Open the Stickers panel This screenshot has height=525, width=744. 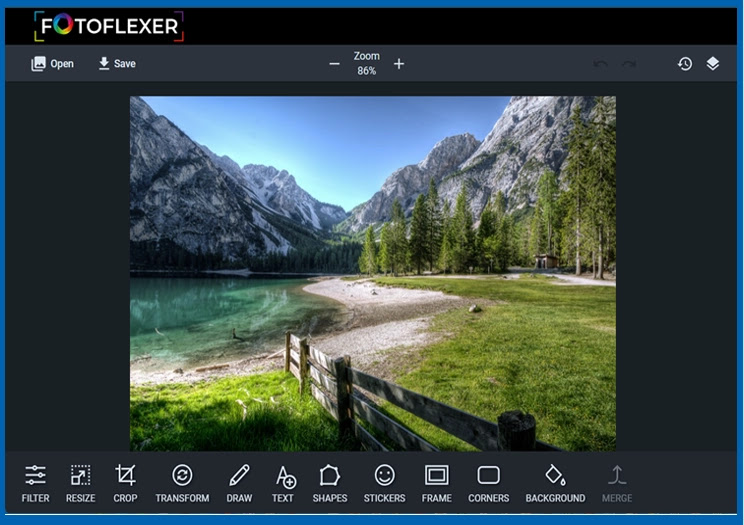[x=384, y=483]
